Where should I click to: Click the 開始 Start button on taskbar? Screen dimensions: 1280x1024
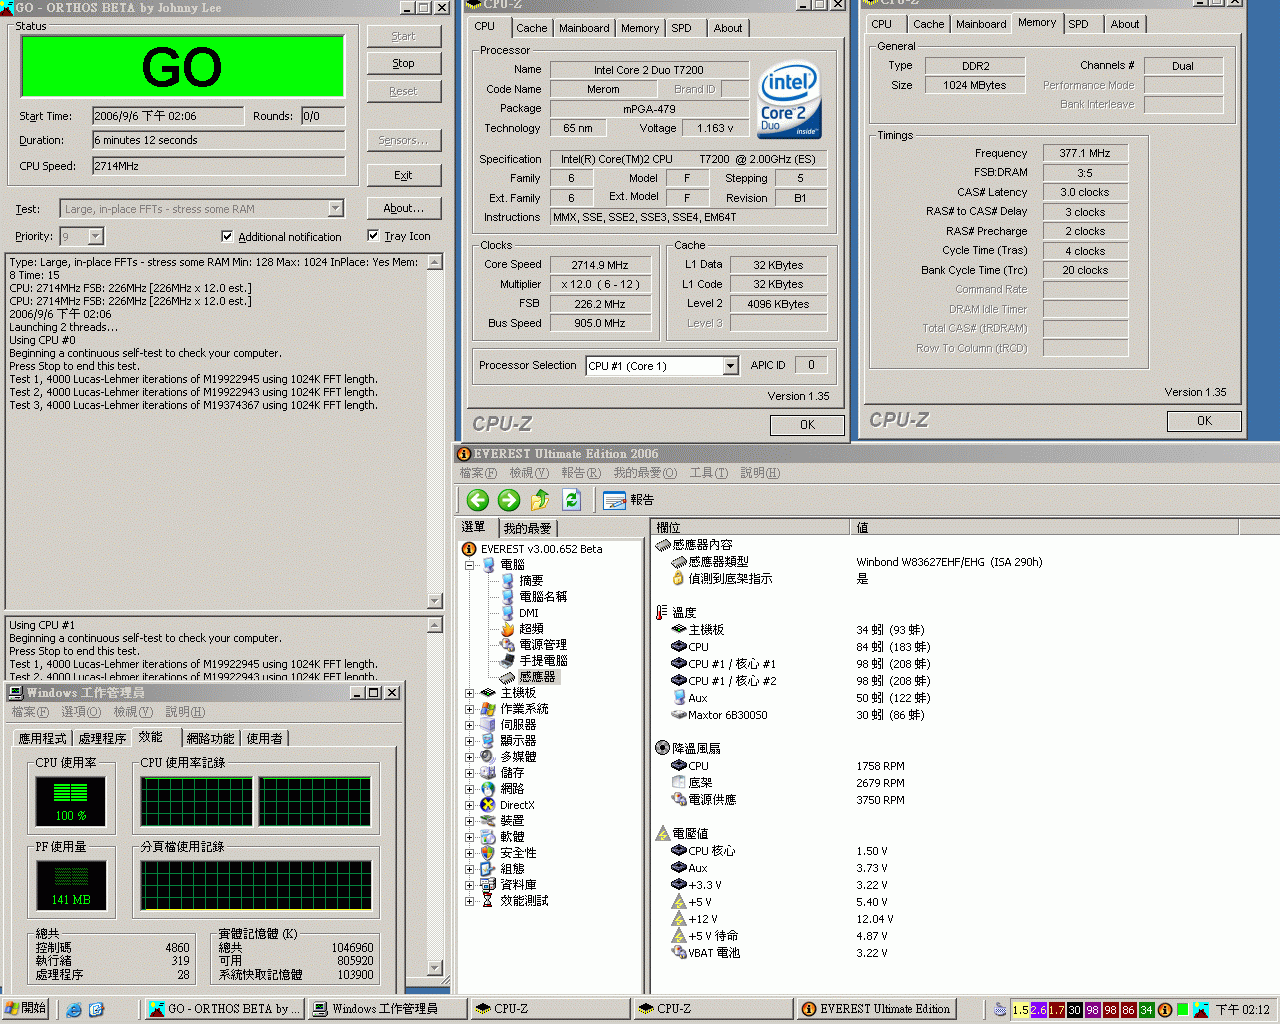click(x=25, y=1009)
